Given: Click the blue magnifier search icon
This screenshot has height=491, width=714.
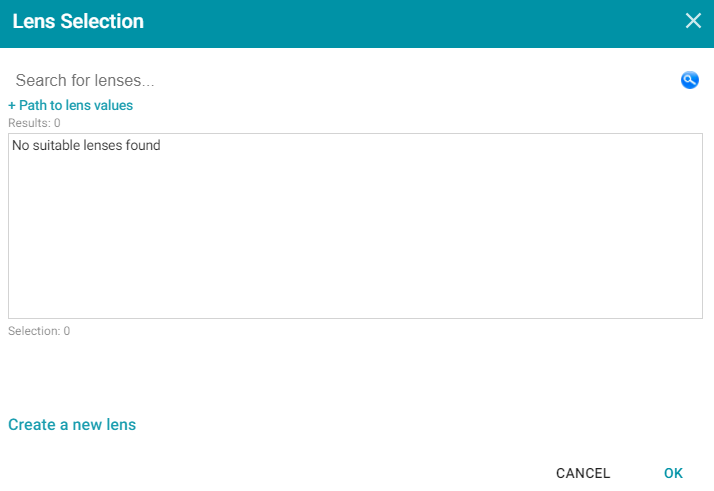Looking at the screenshot, I should [689, 80].
